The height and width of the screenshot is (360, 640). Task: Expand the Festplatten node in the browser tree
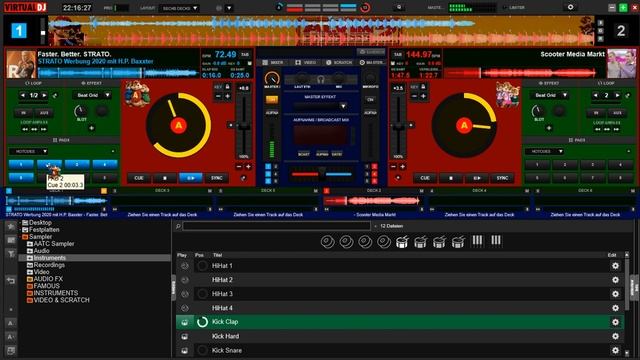coord(21,230)
